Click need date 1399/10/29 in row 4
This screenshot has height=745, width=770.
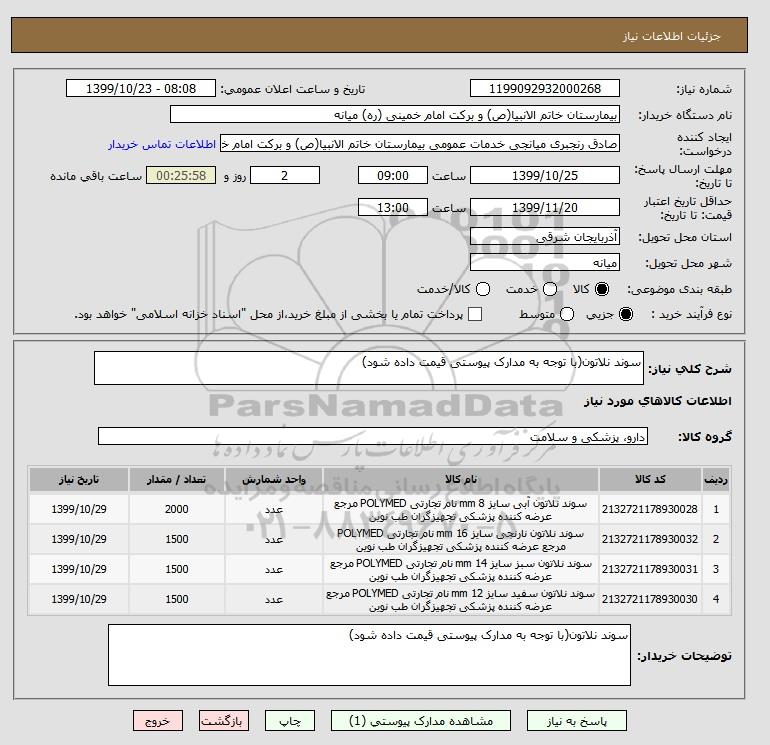pyautogui.click(x=79, y=599)
